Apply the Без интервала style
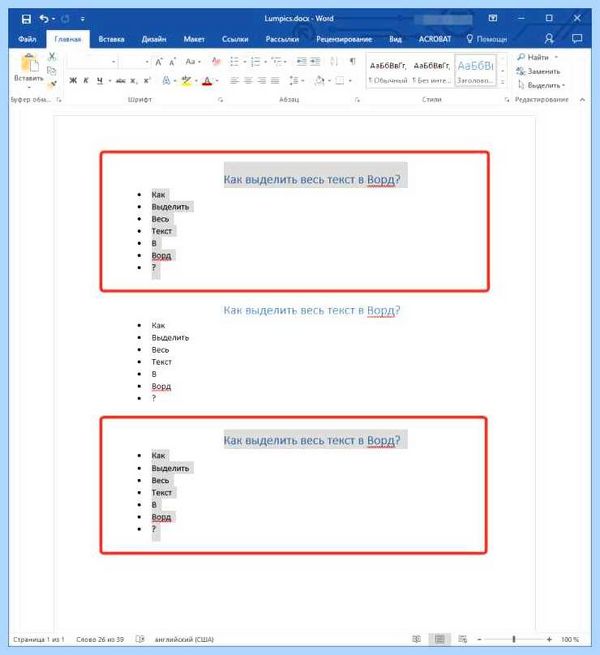Viewport: 600px width, 655px height. tap(432, 71)
